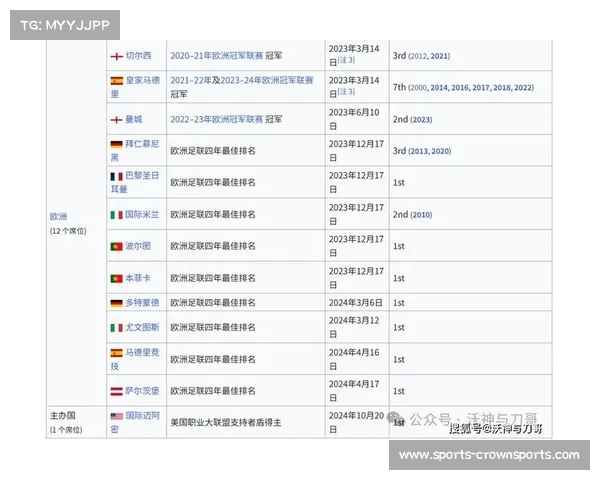Screen dimensions: 600x480
Task: Click year 2020 in the 拜仁慕尼黑 row
Action: (x=440, y=151)
